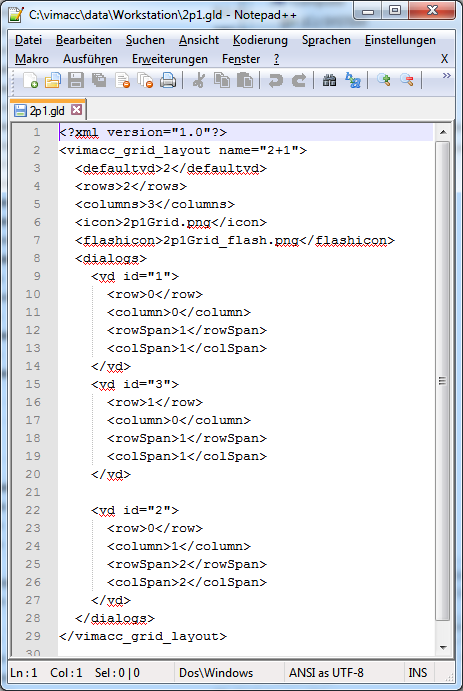Screen dimensions: 463x691
Task: Click the Open file folder icon
Action: [x=53, y=80]
